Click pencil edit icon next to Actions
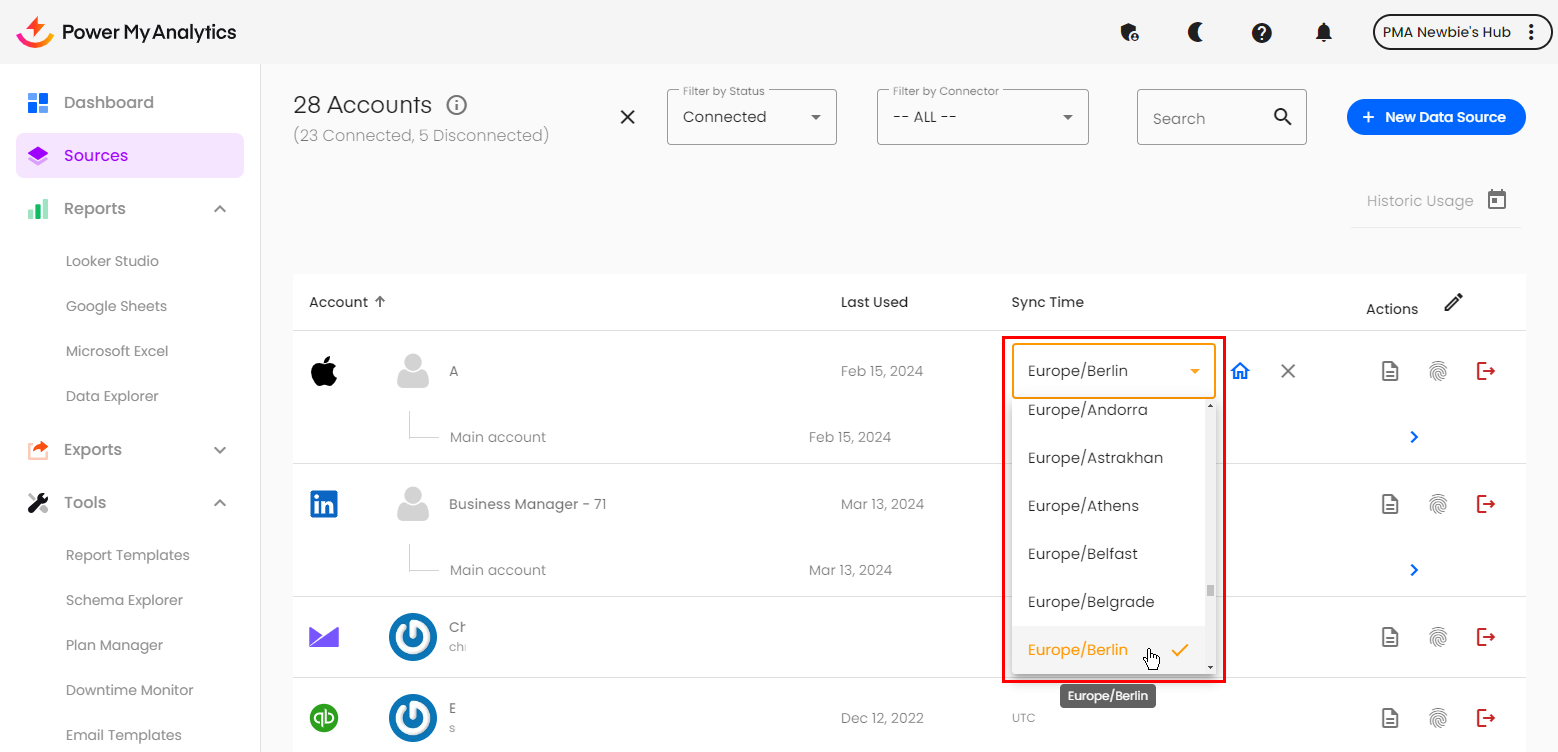1558x752 pixels. (x=1453, y=302)
